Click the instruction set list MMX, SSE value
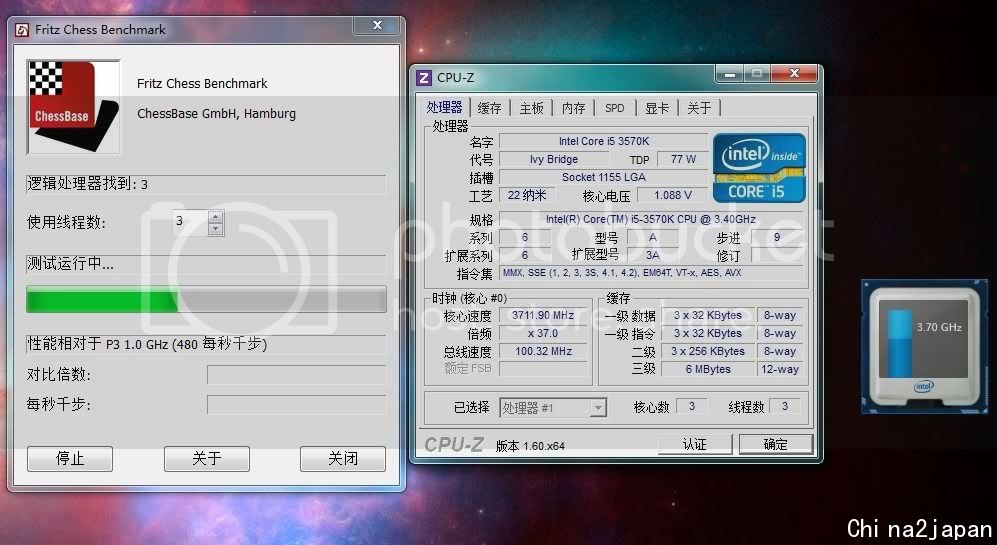Viewport: 997px width, 545px height. click(x=650, y=273)
